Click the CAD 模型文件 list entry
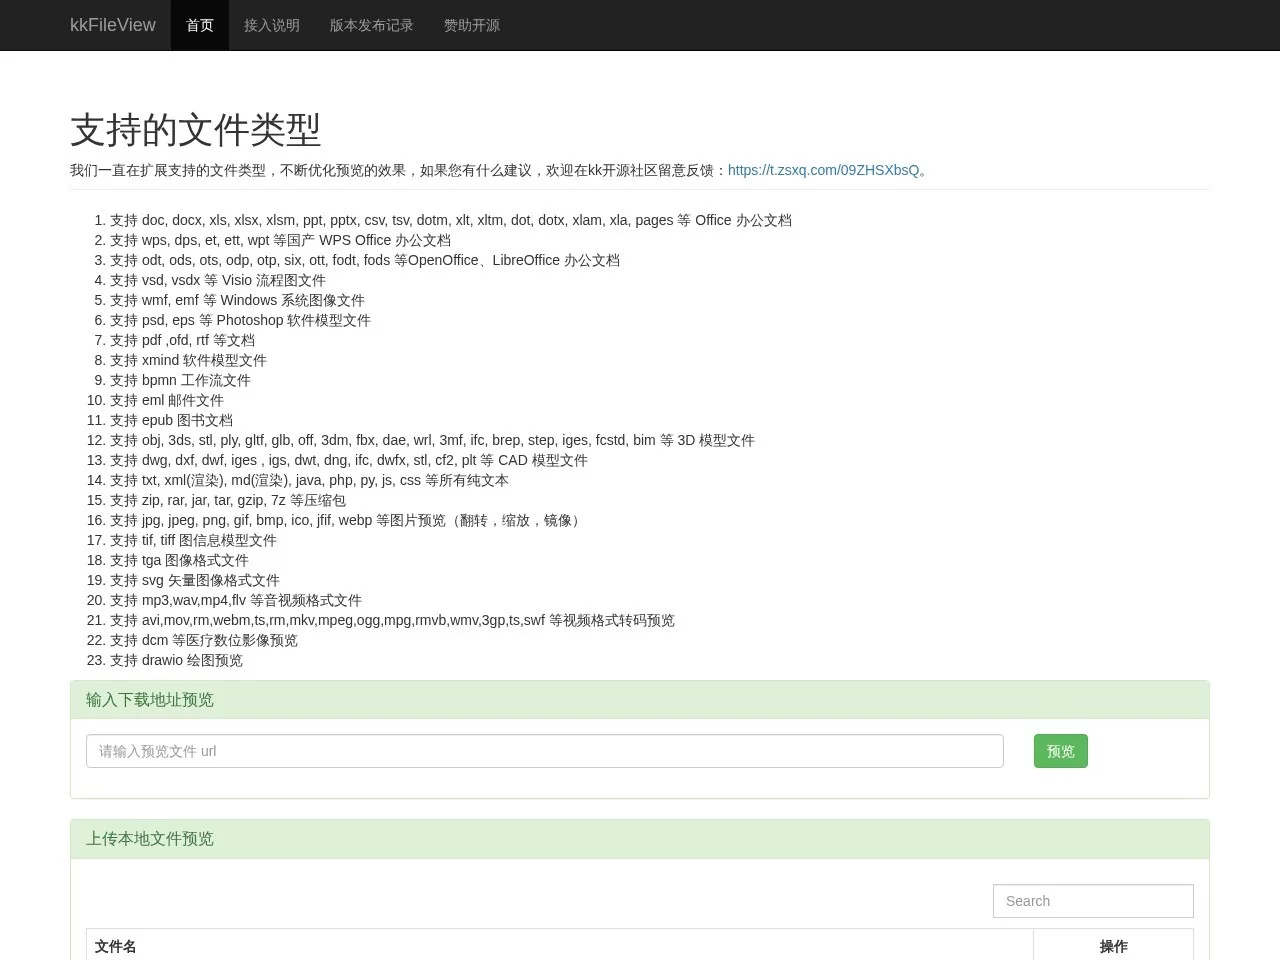1280x960 pixels. click(348, 460)
